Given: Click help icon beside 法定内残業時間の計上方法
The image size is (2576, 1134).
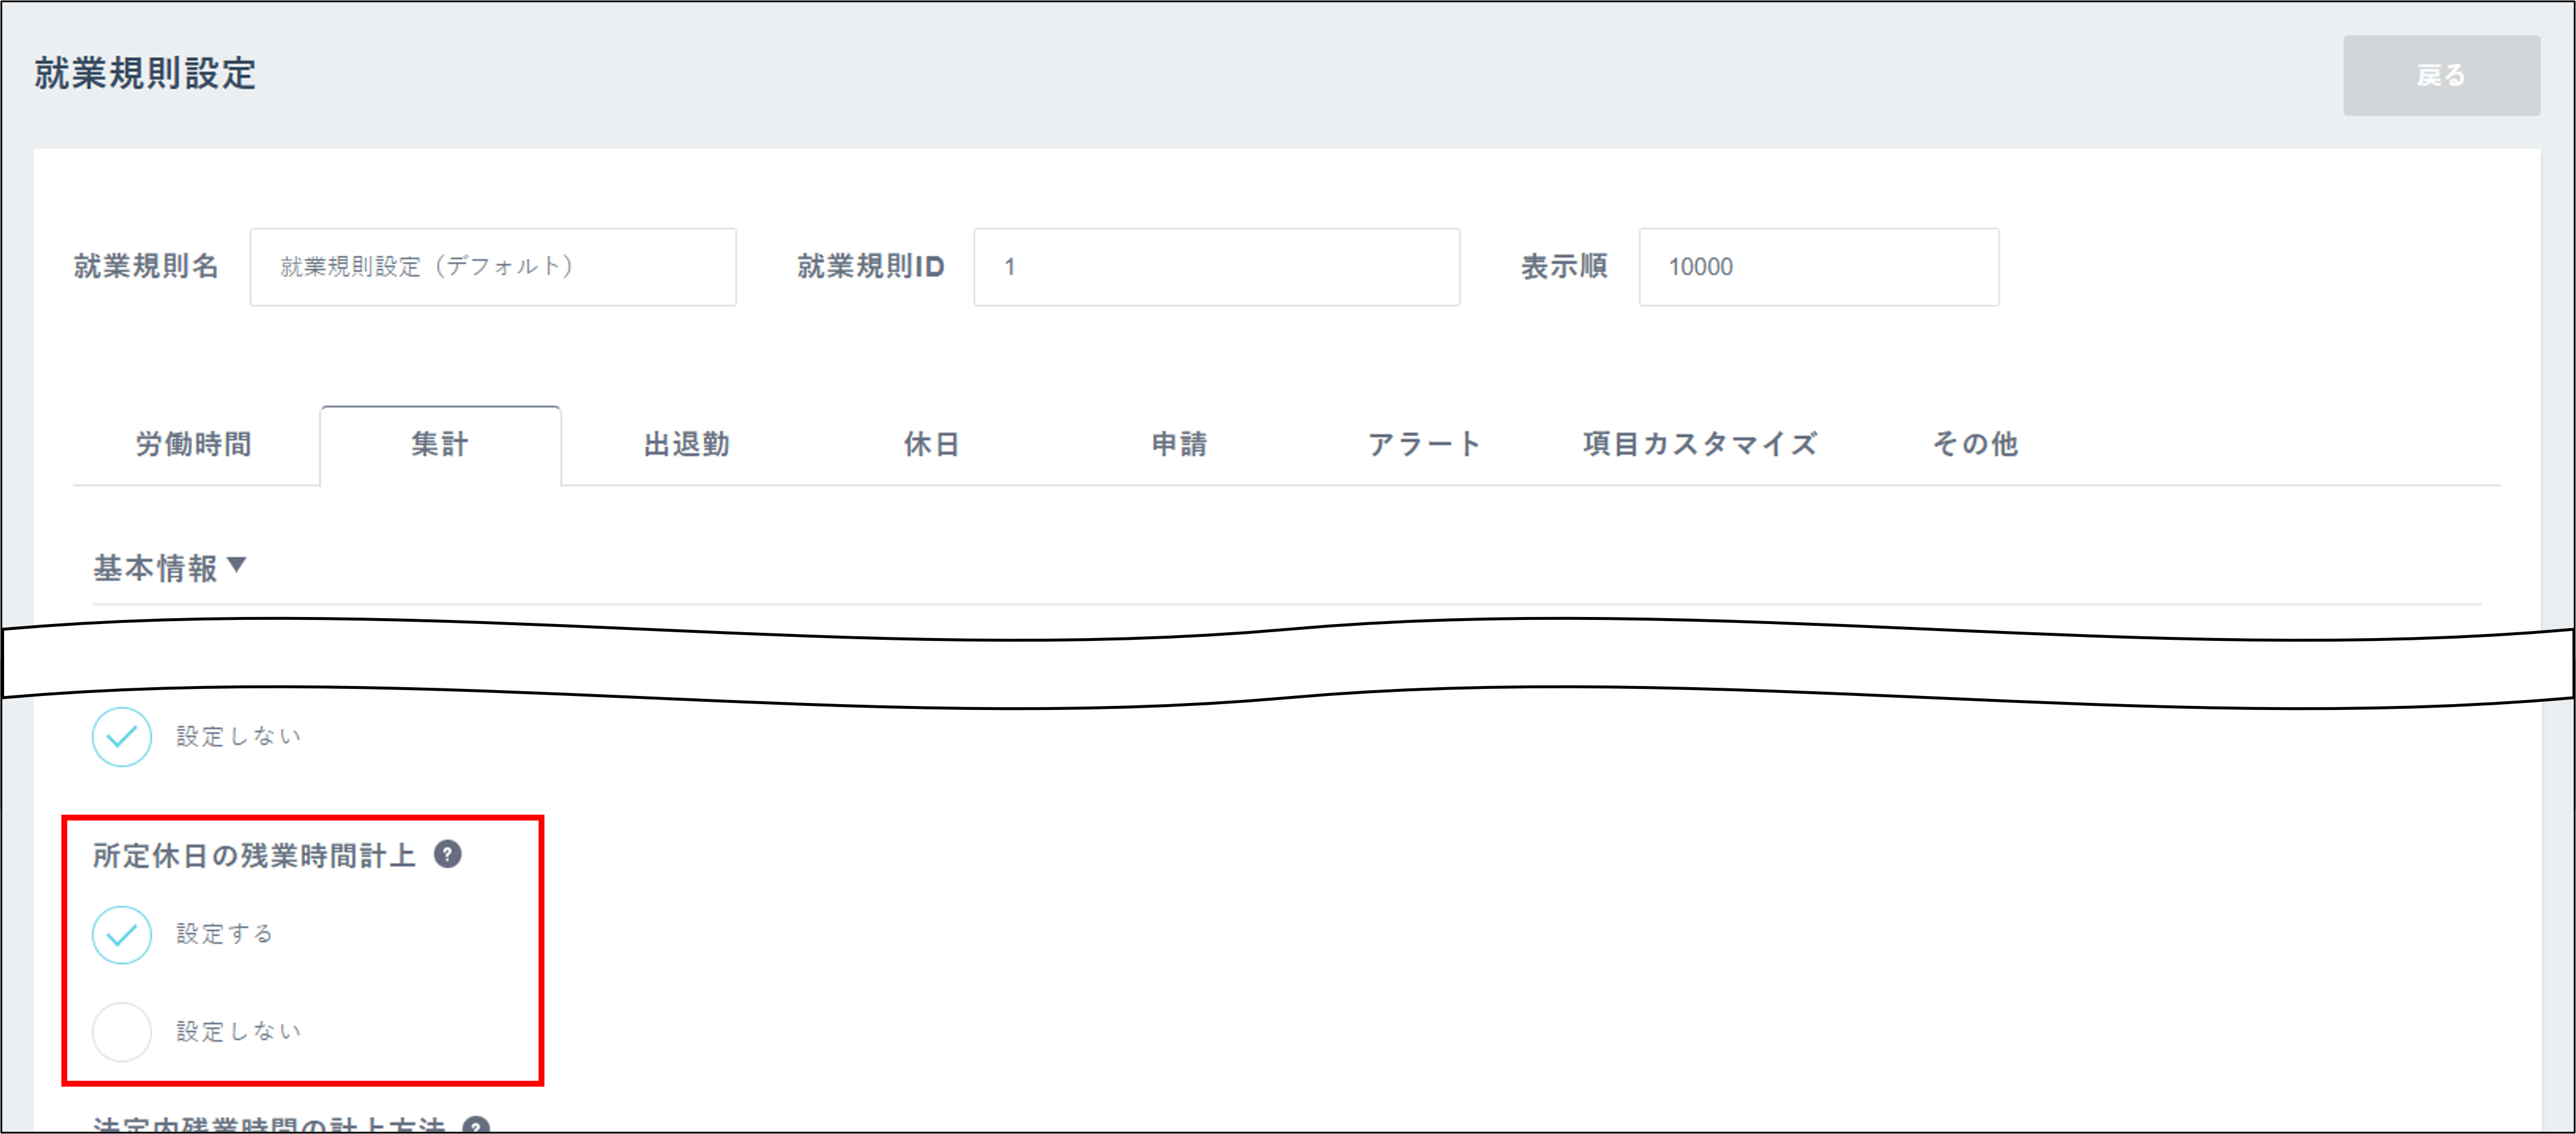Looking at the screenshot, I should click(x=477, y=1125).
